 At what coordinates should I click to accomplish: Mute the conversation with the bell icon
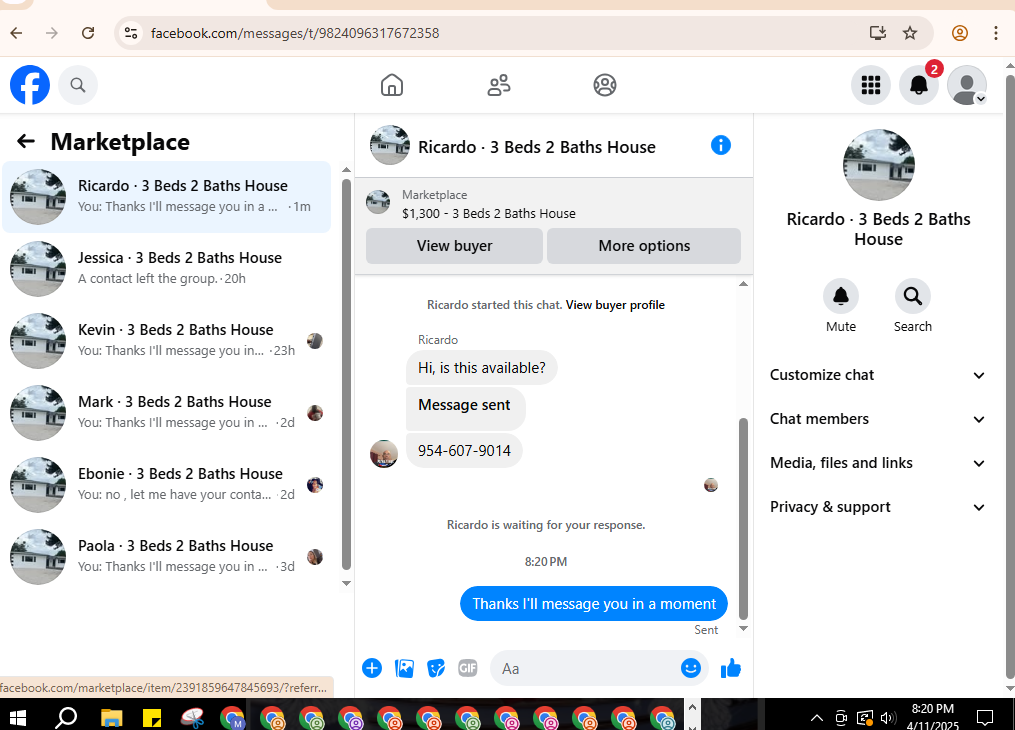[x=841, y=296]
